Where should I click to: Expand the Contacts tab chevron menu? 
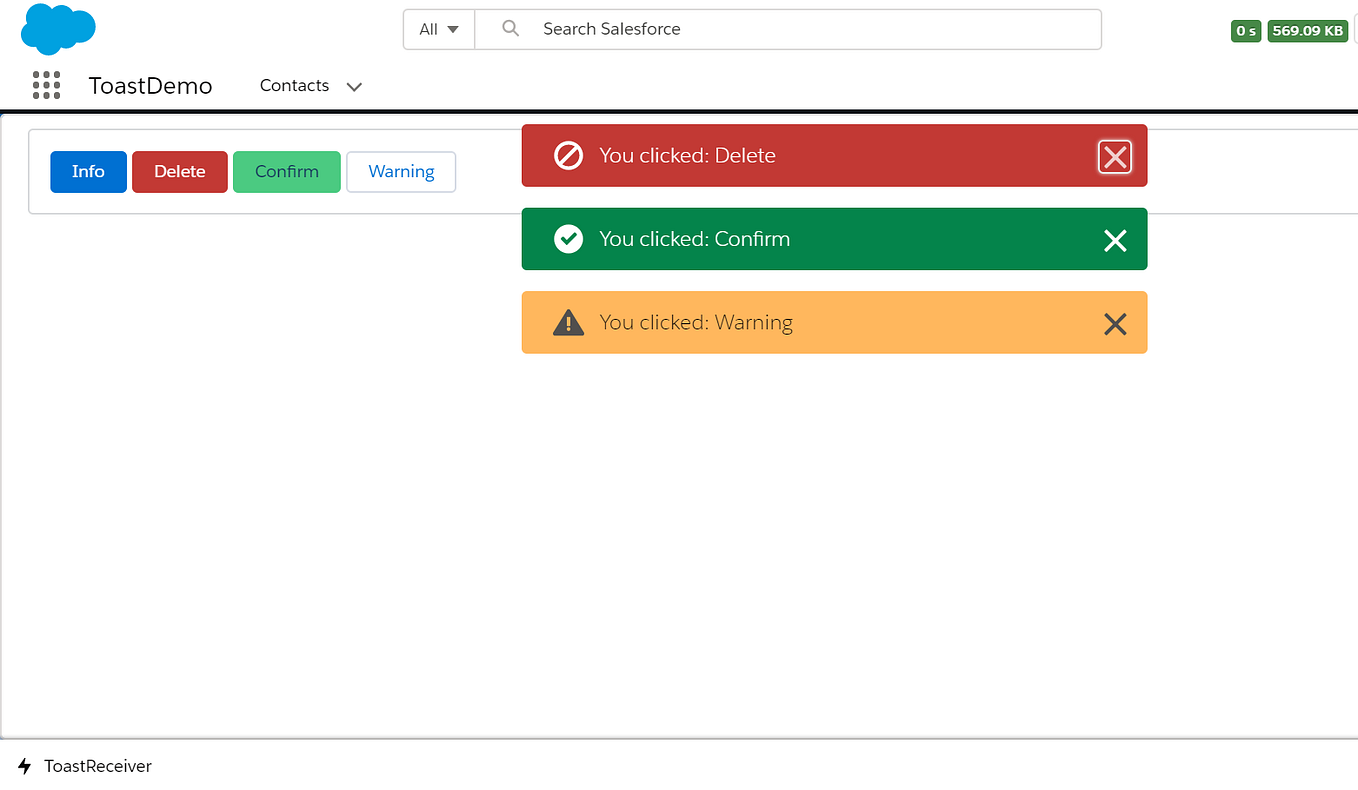pos(353,87)
